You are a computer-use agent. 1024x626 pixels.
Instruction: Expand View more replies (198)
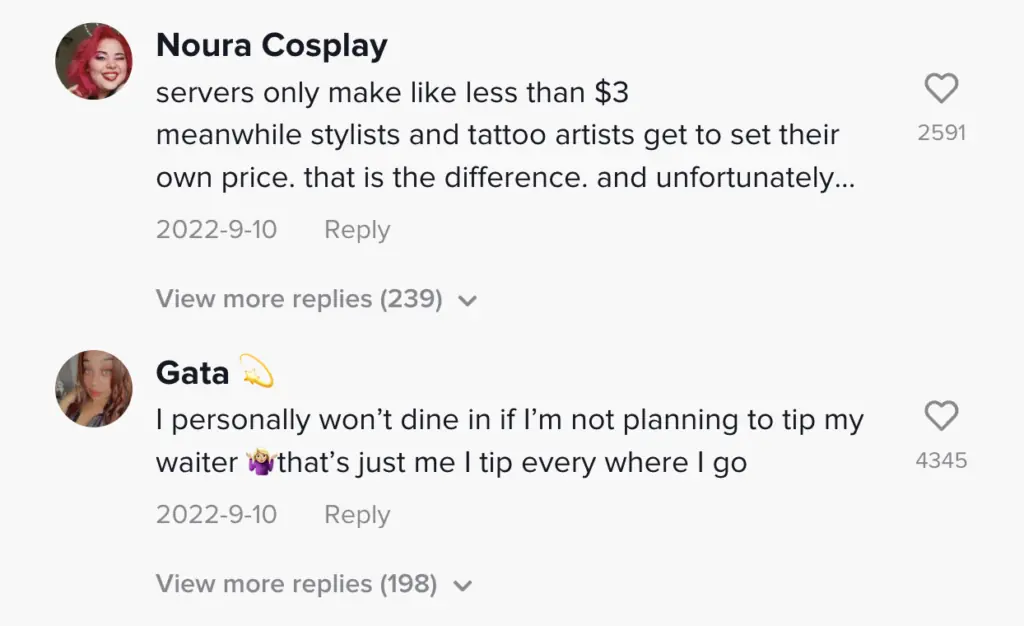296,583
